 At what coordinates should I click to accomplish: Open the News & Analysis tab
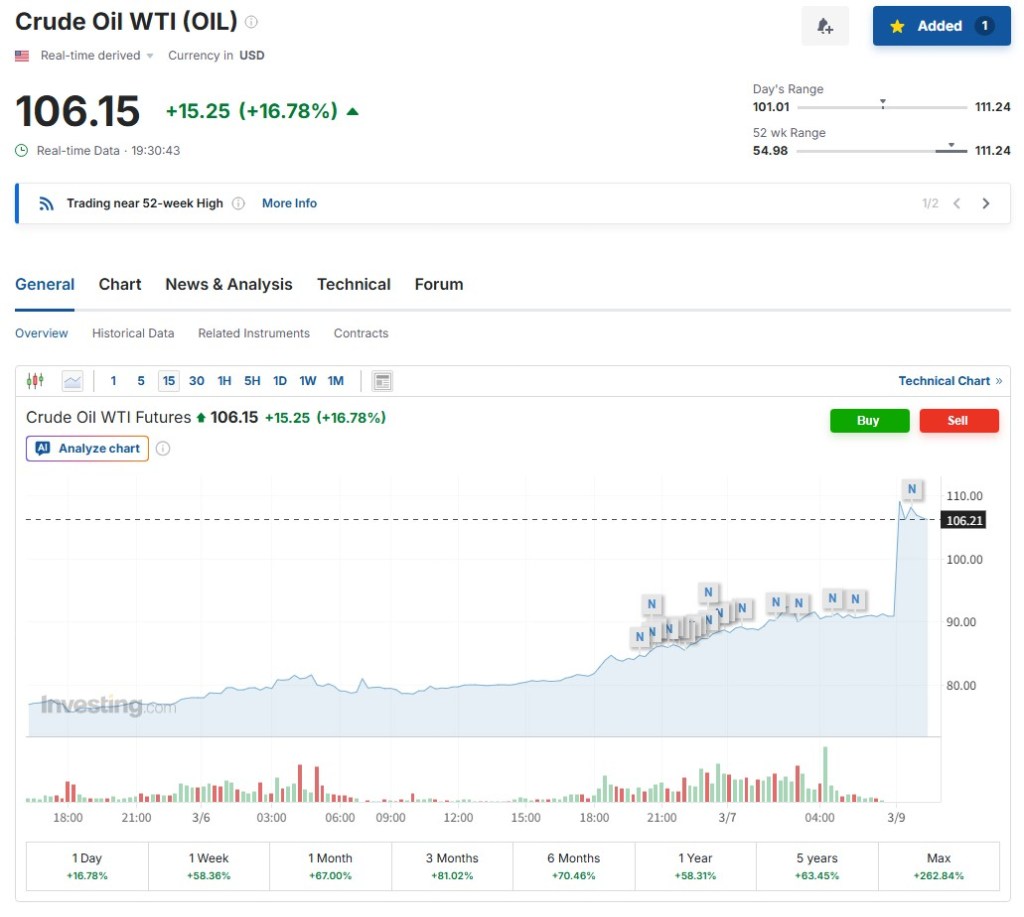[229, 285]
